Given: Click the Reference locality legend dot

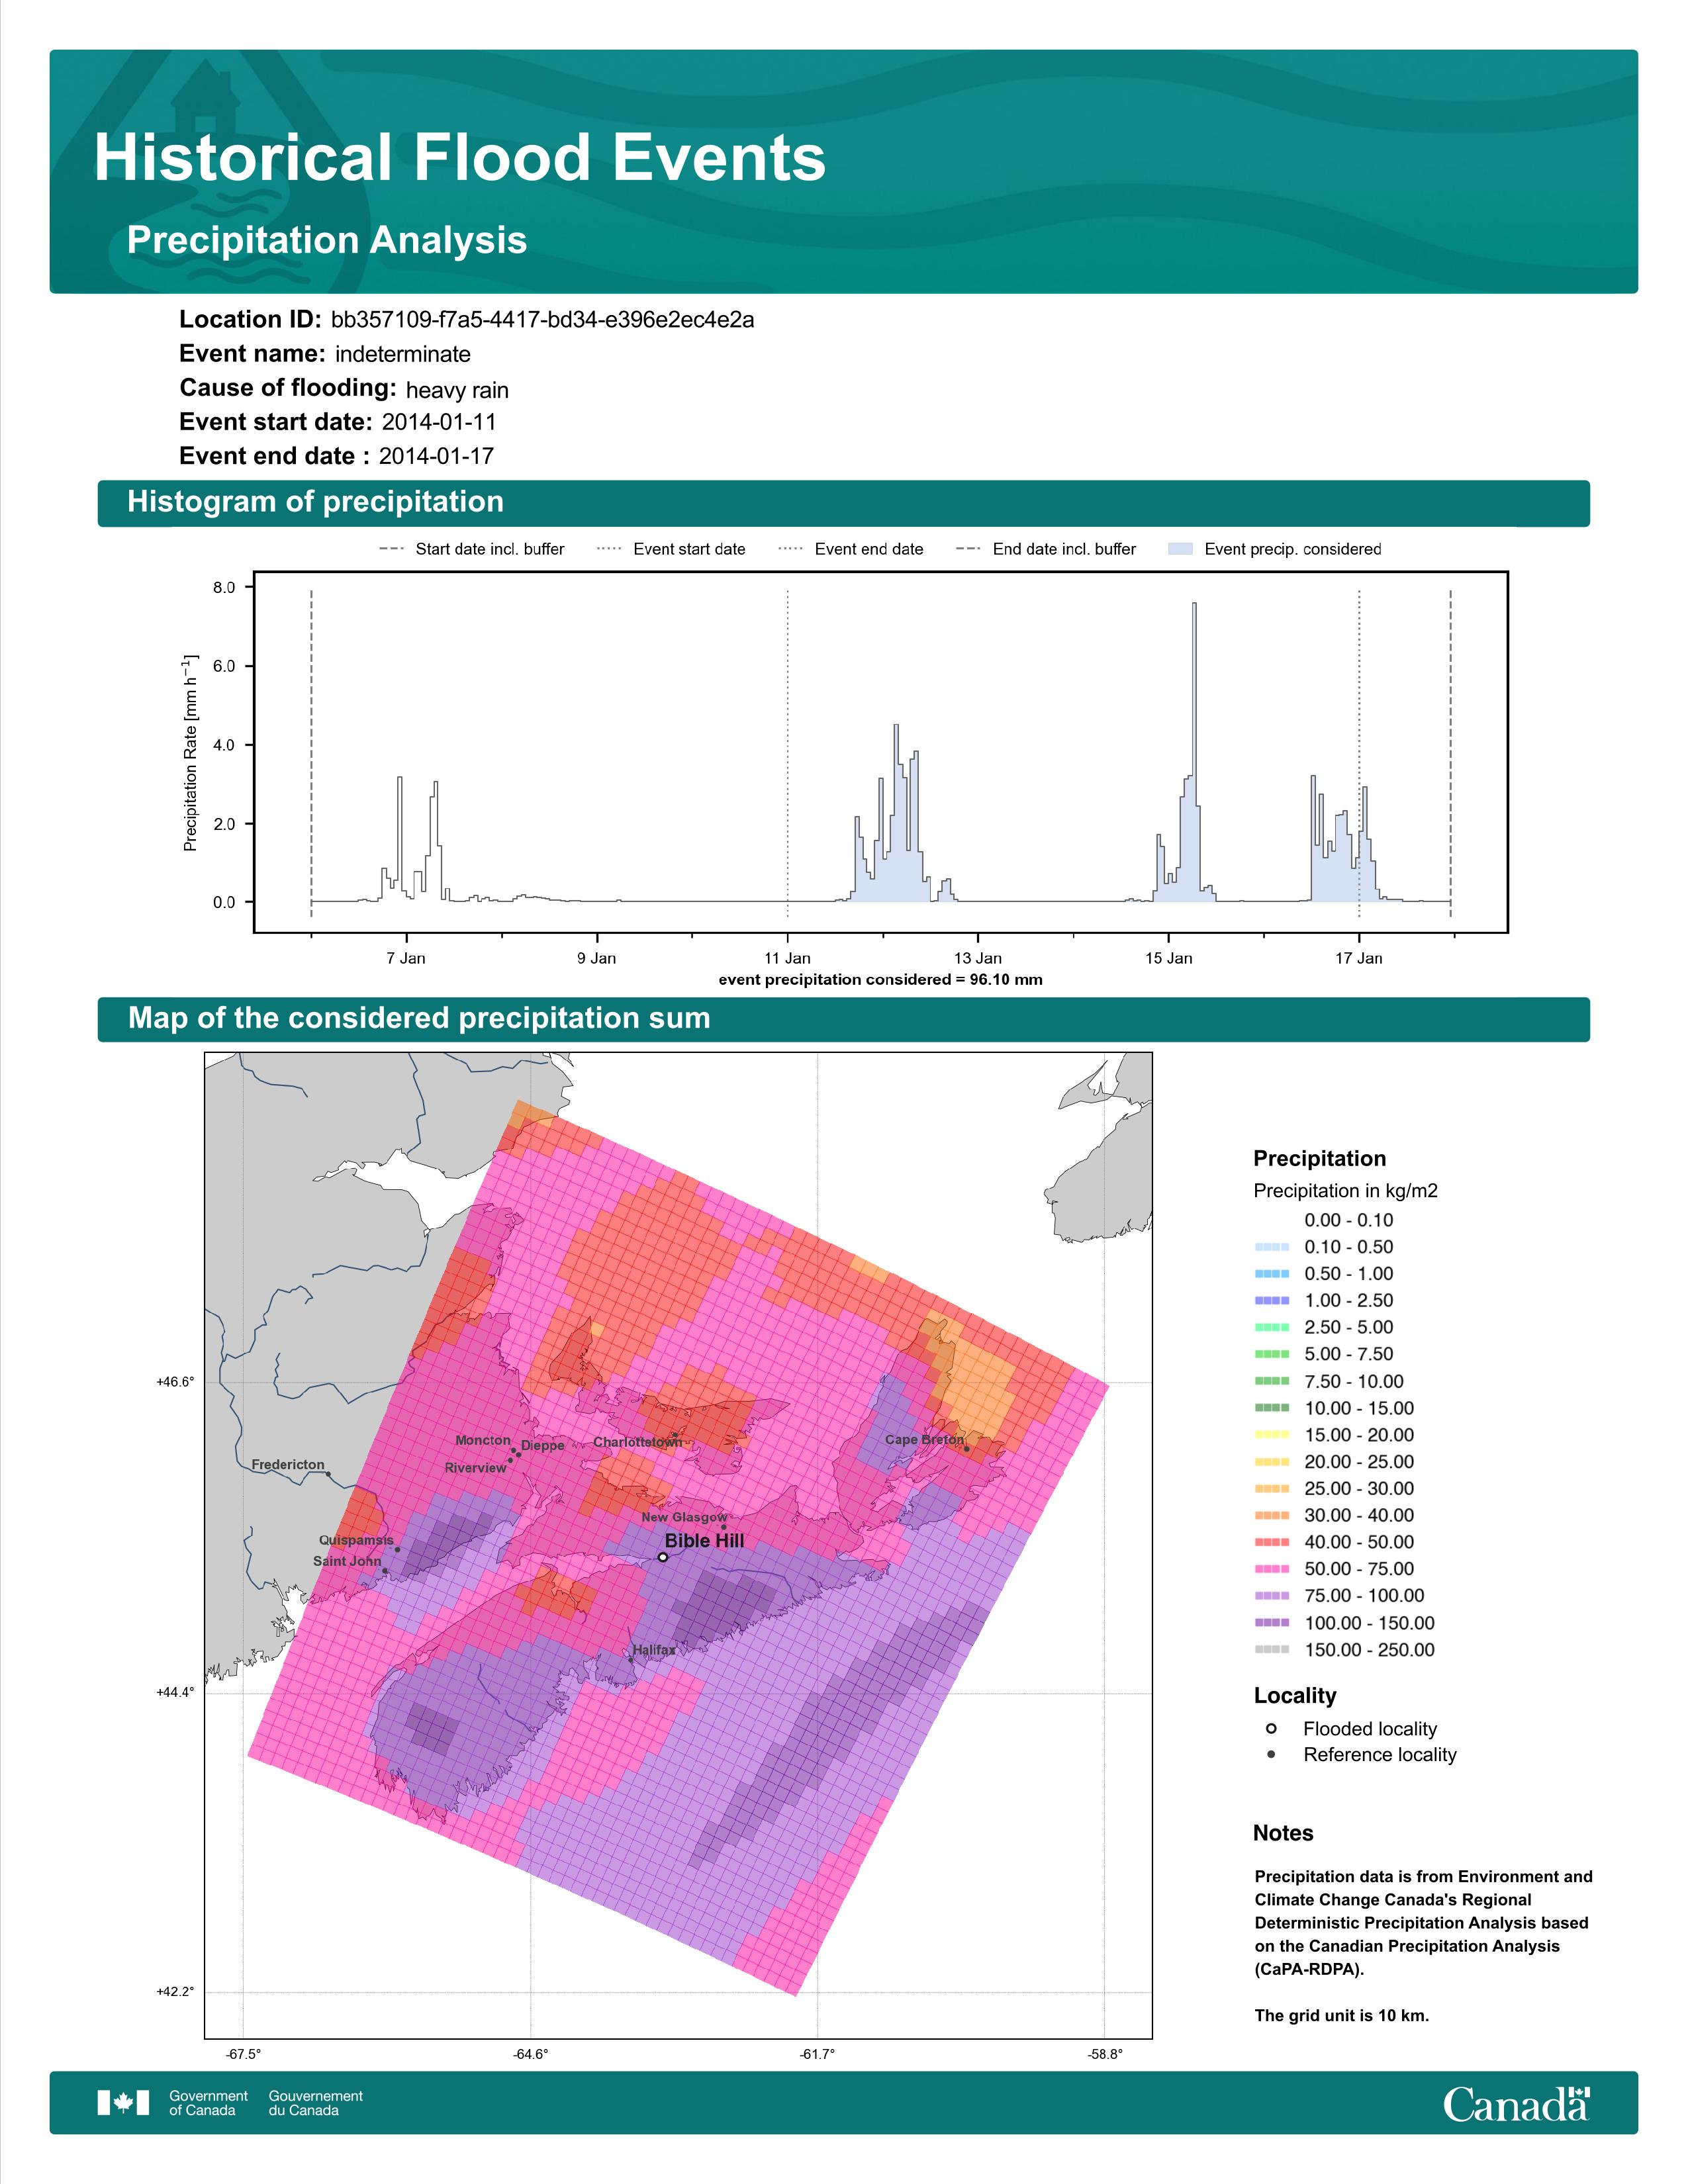Looking at the screenshot, I should (1271, 1754).
